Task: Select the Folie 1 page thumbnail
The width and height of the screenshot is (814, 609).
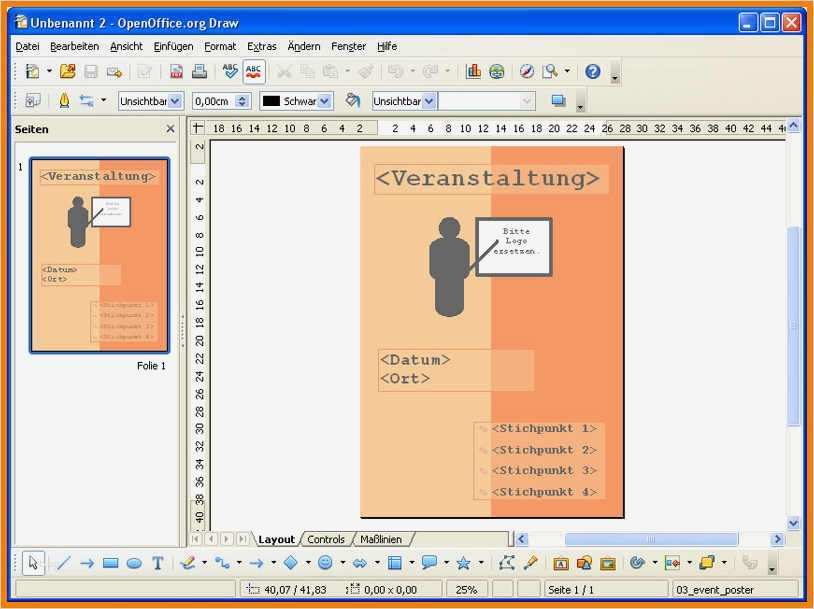Action: 100,255
